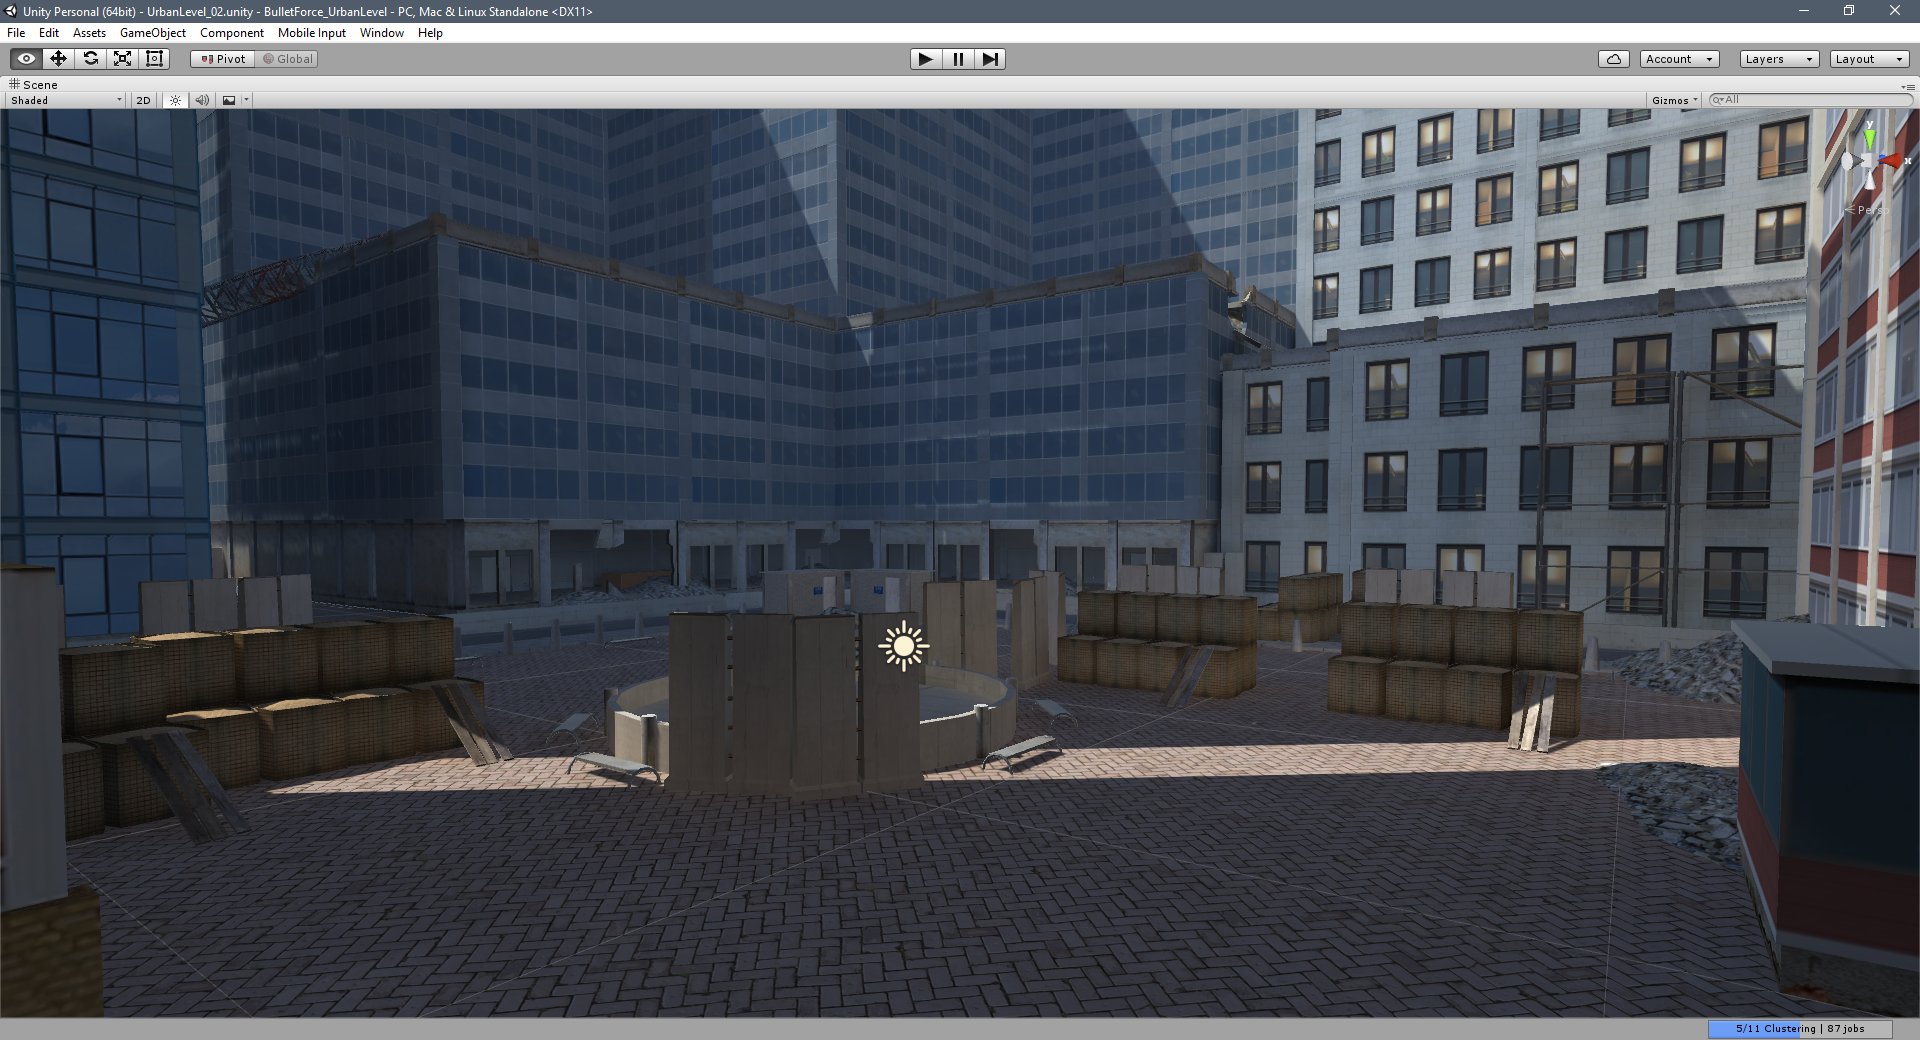Toggle 2D scene view mode
The height and width of the screenshot is (1040, 1920).
143,100
